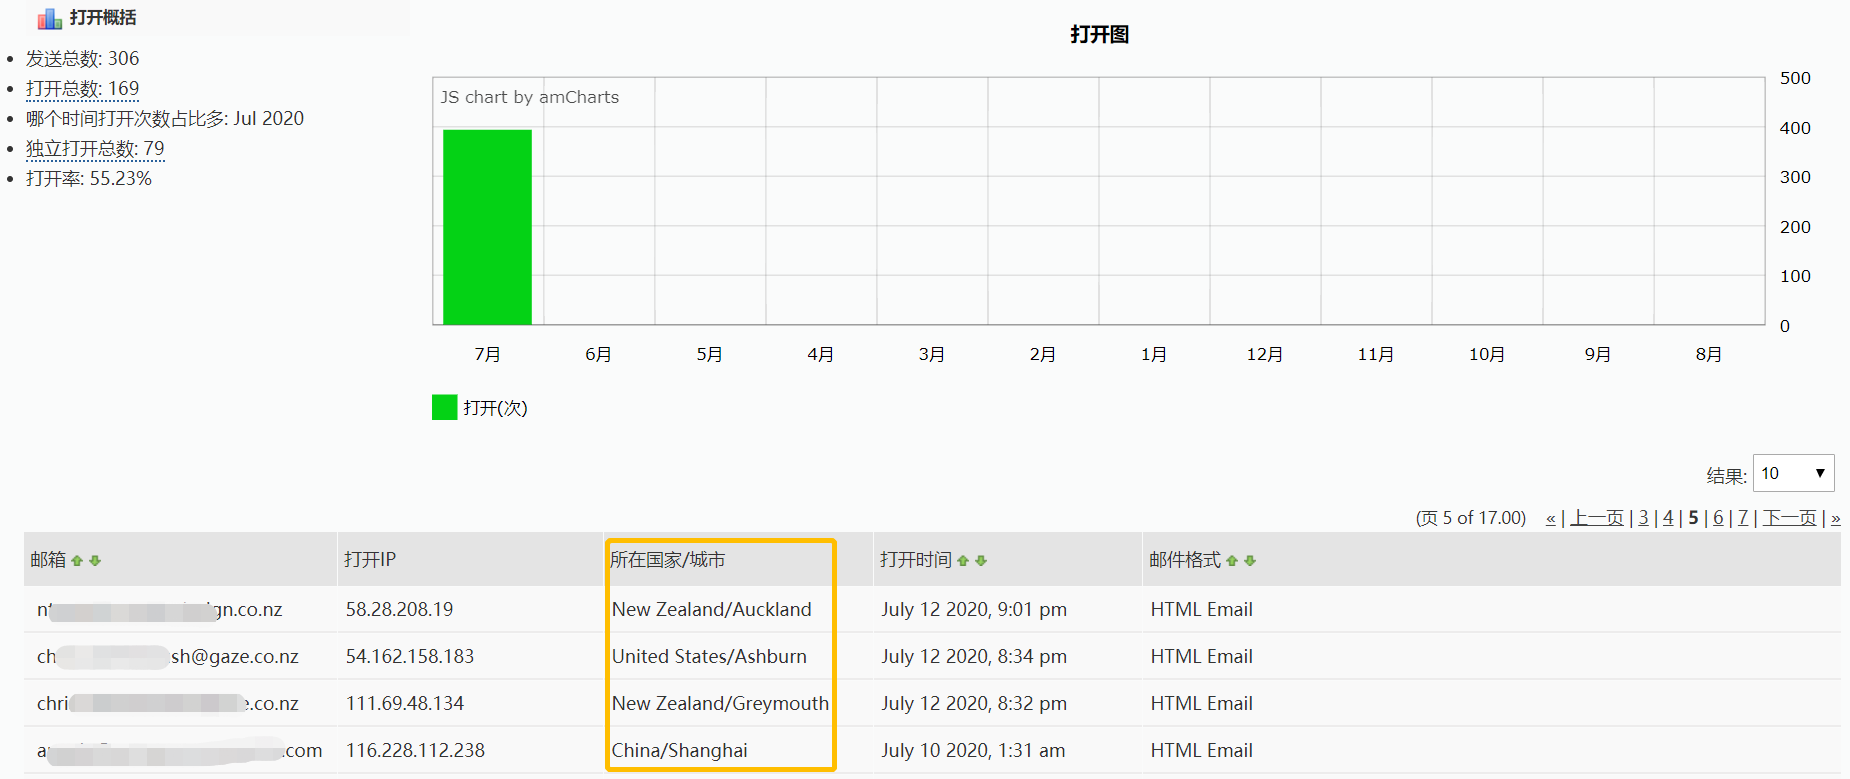
Task: Click the bar chart icon beside 打开概括
Action: coord(50,18)
